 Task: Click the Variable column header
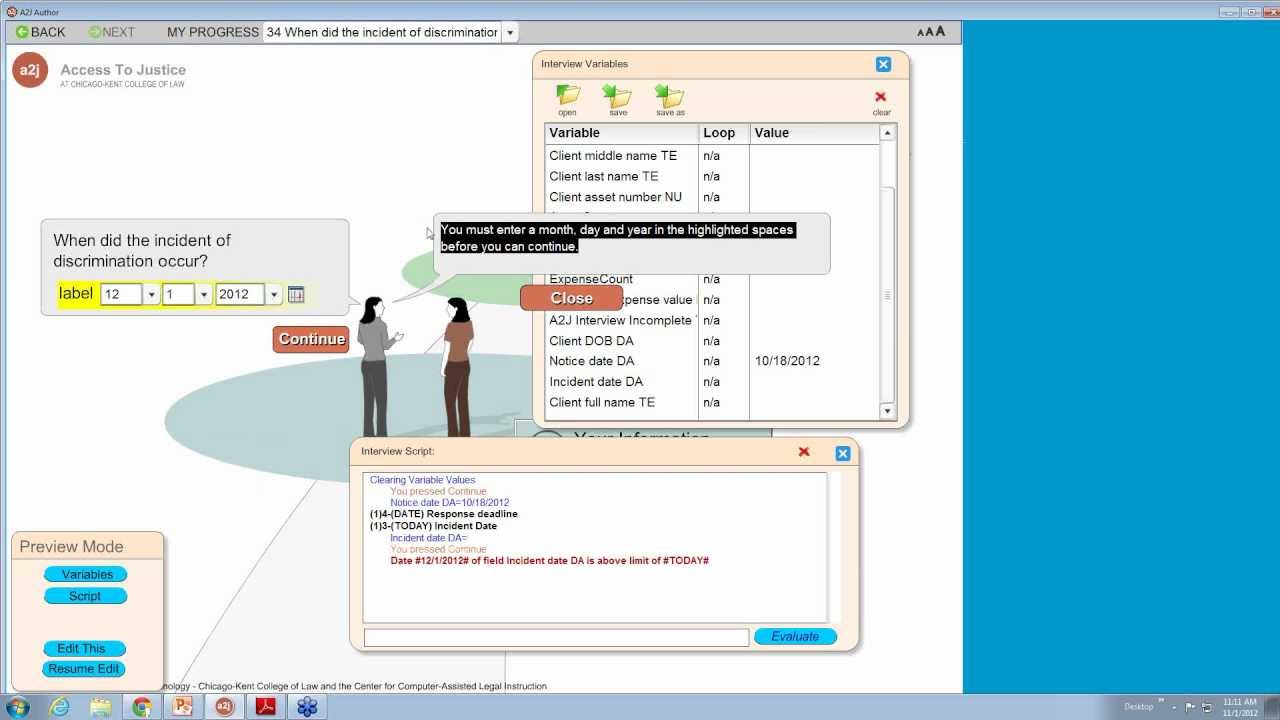(x=621, y=133)
